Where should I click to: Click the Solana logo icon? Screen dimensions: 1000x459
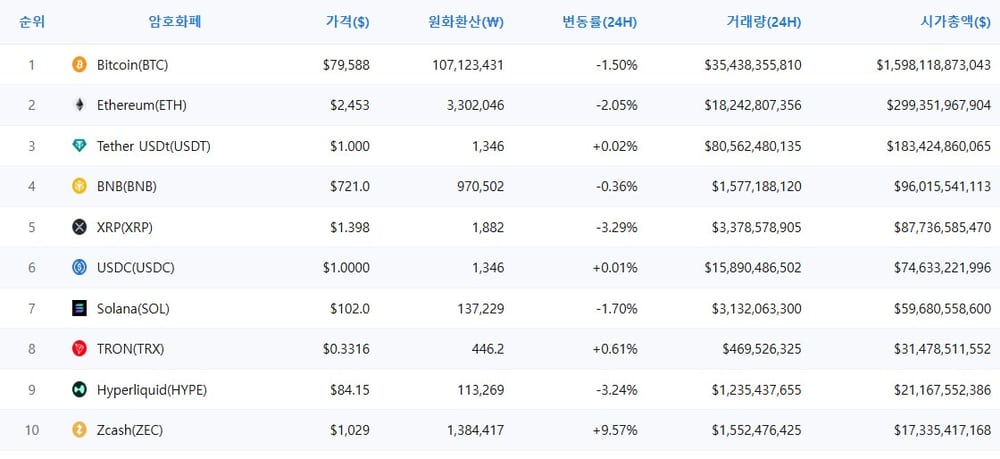(x=79, y=309)
